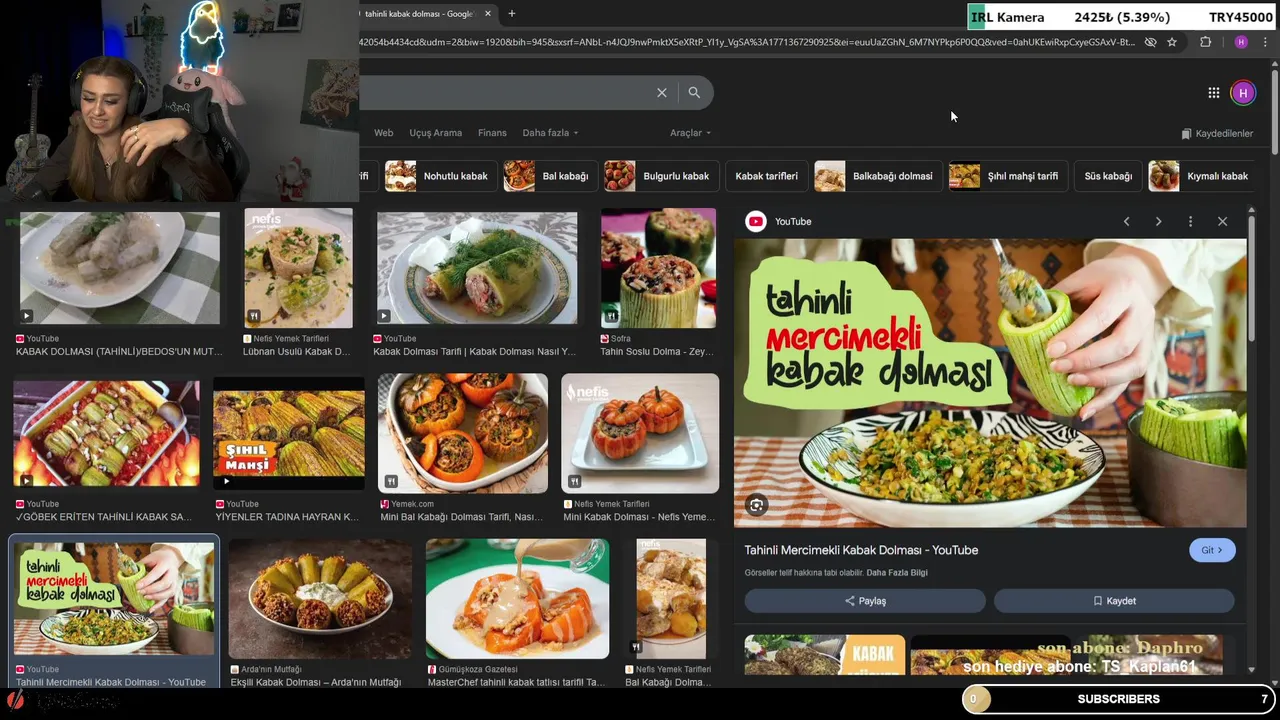The height and width of the screenshot is (720, 1280).
Task: Open the KABAK DOLMASI (TAHİNLİ)/BEDOS'UN thumbnail
Action: [x=120, y=268]
